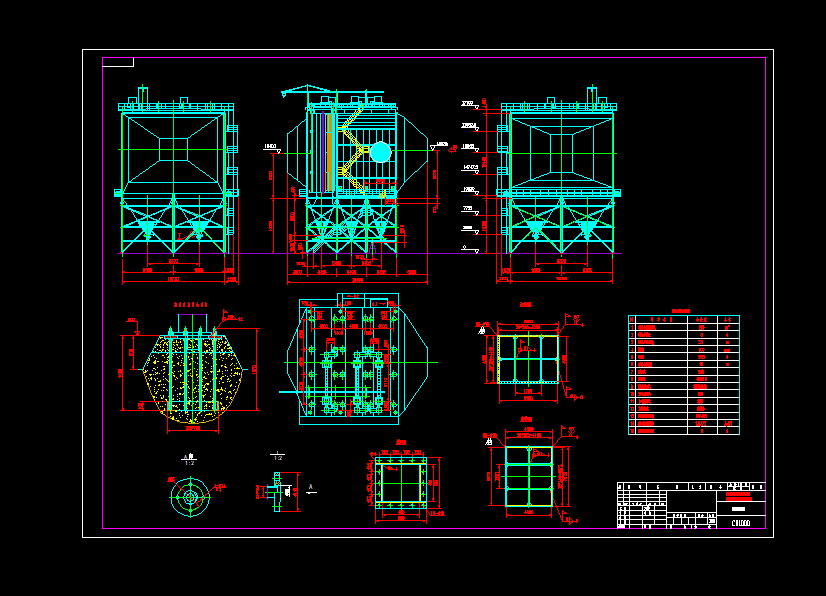Click the magenta ground line under the elevations
826x596 pixels.
pos(369,253)
